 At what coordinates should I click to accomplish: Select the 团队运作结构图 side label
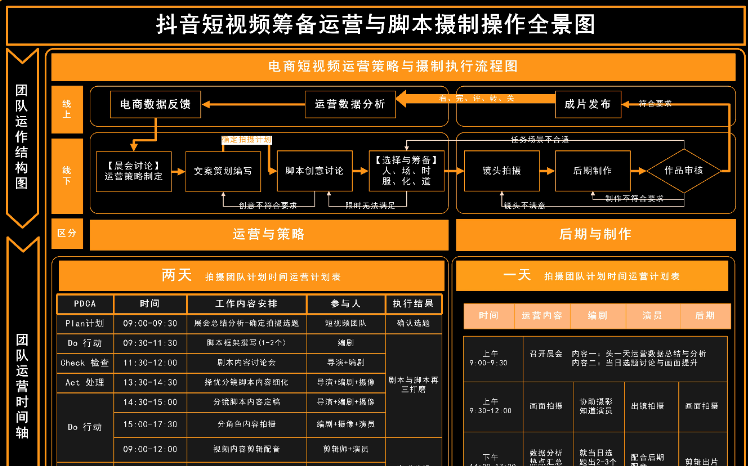(21, 137)
